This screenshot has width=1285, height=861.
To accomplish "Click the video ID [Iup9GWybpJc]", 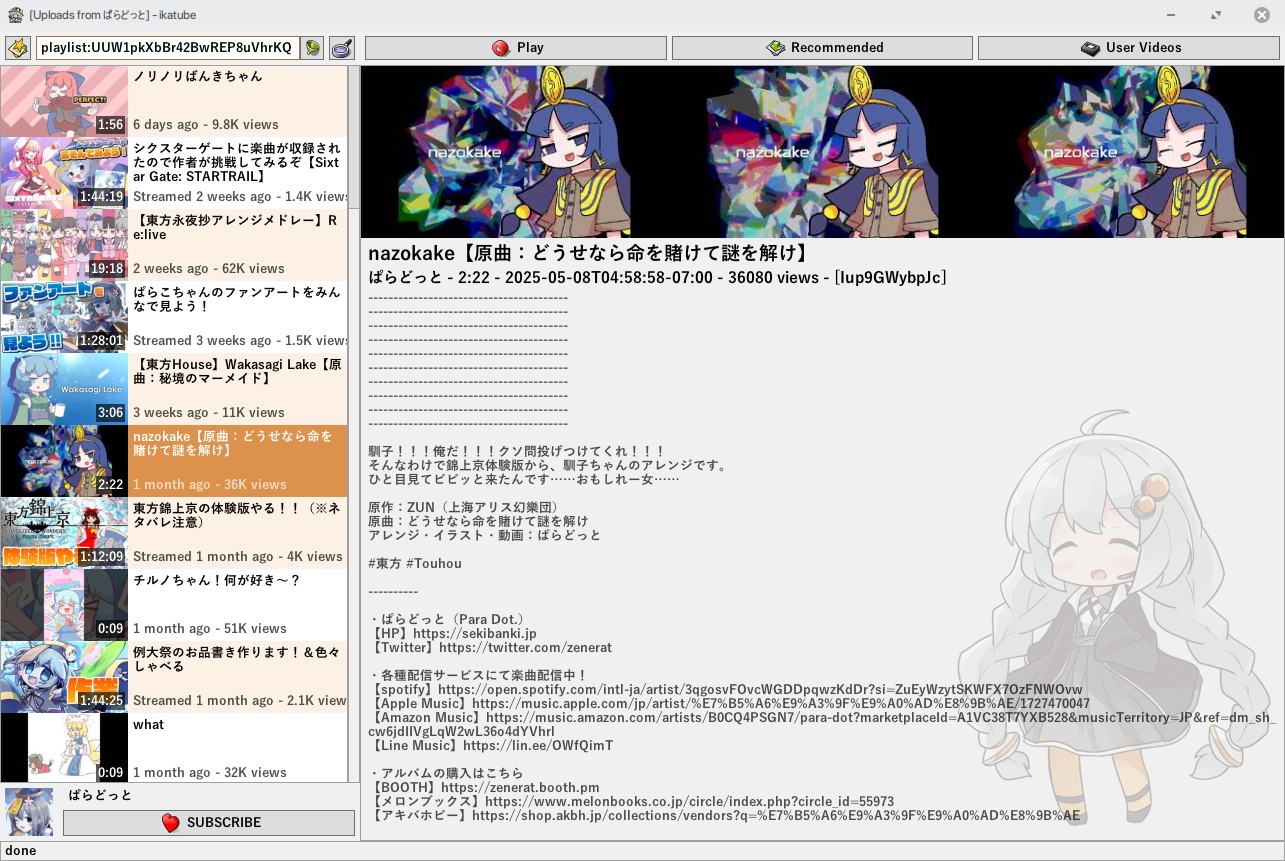I will pyautogui.click(x=890, y=277).
